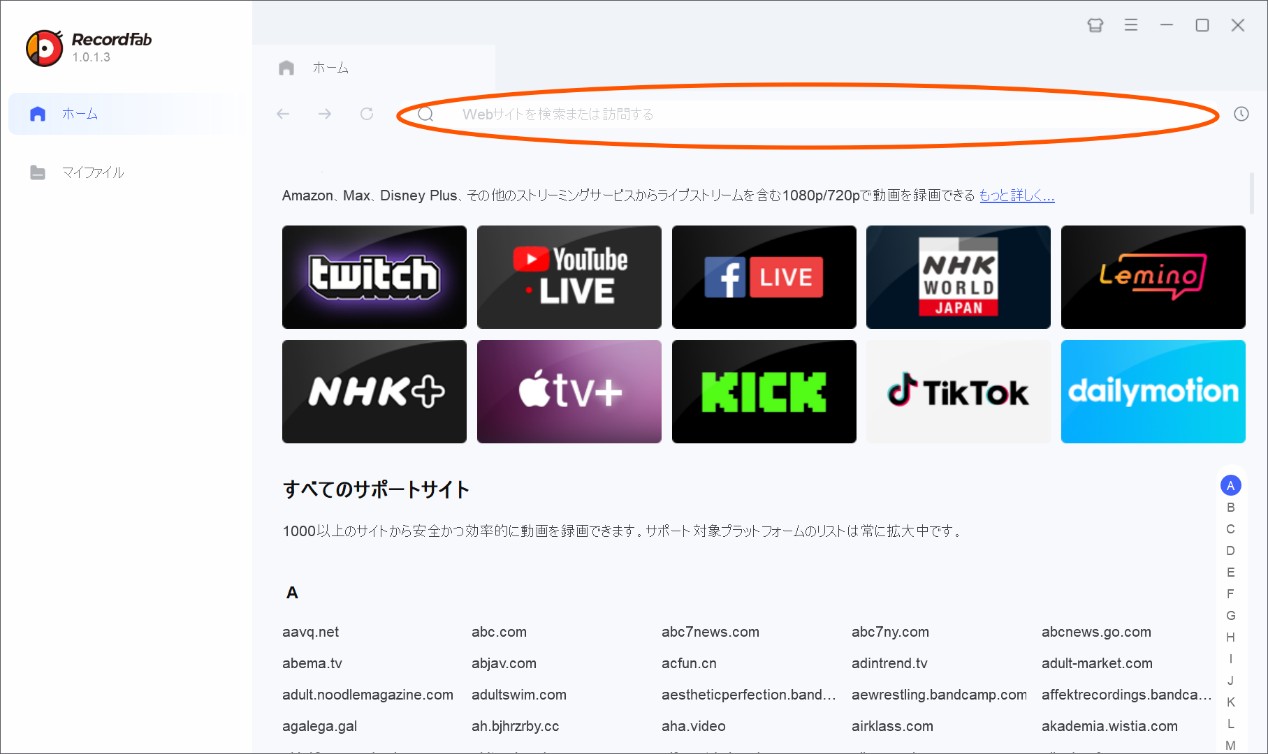
Task: Click the adintrend.tv site entry
Action: tap(890, 663)
